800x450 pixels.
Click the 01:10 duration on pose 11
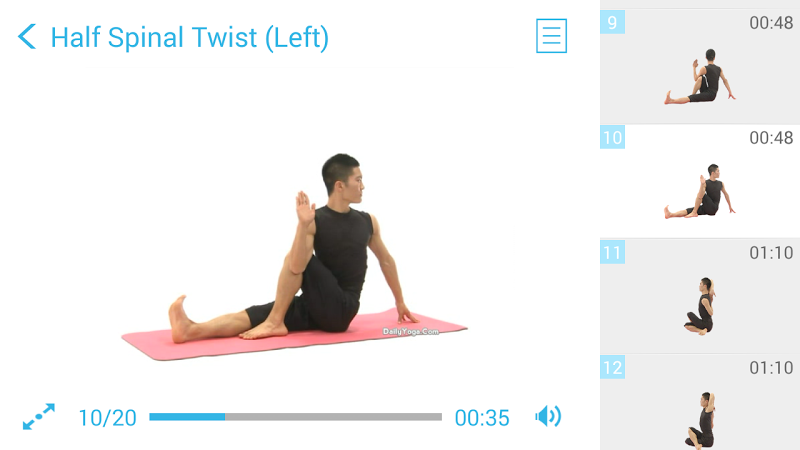point(771,253)
